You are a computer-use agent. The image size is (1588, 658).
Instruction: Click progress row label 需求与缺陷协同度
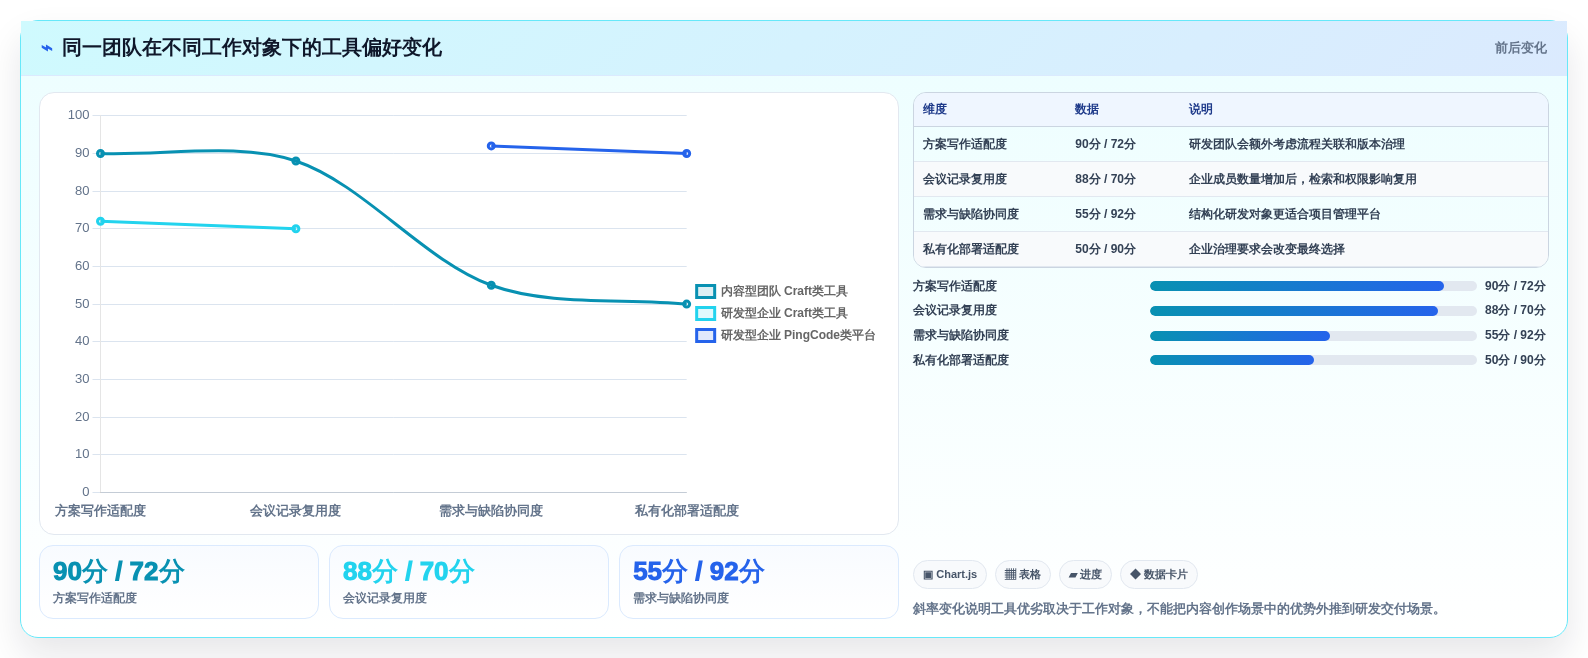[961, 336]
